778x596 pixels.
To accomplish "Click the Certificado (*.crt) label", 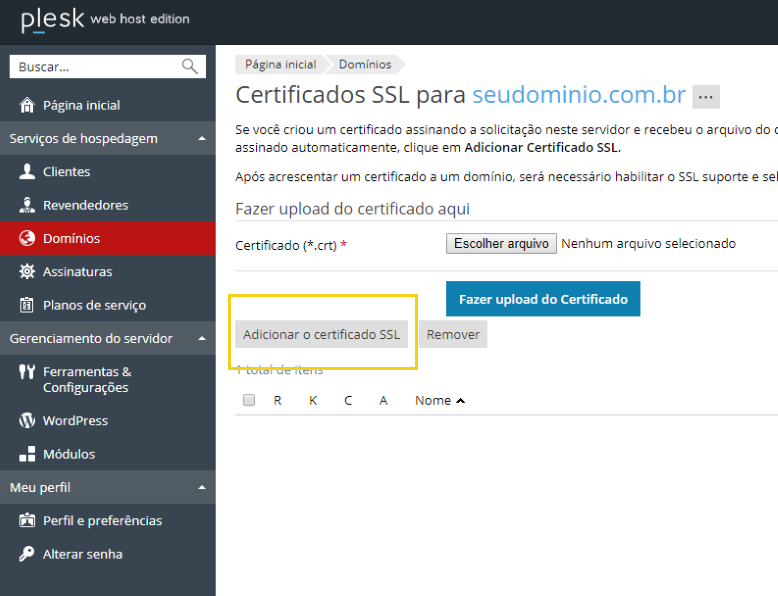I will click(x=286, y=245).
